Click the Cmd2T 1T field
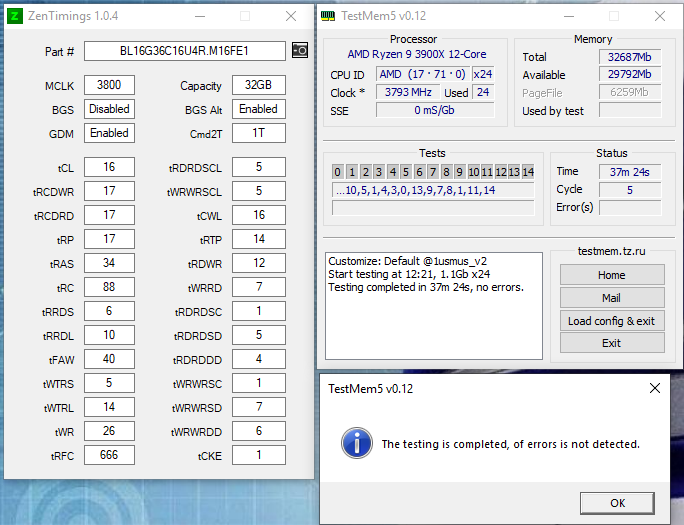 pos(259,133)
